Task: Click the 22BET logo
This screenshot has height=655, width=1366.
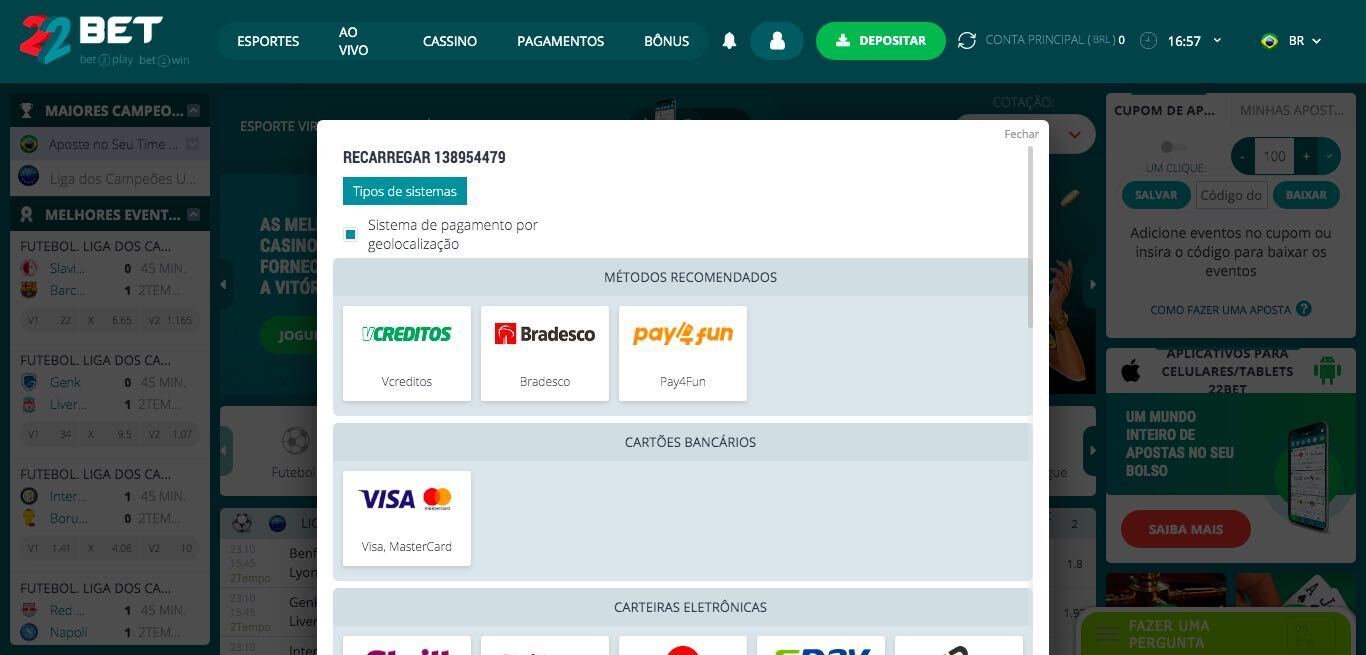Action: (x=104, y=40)
